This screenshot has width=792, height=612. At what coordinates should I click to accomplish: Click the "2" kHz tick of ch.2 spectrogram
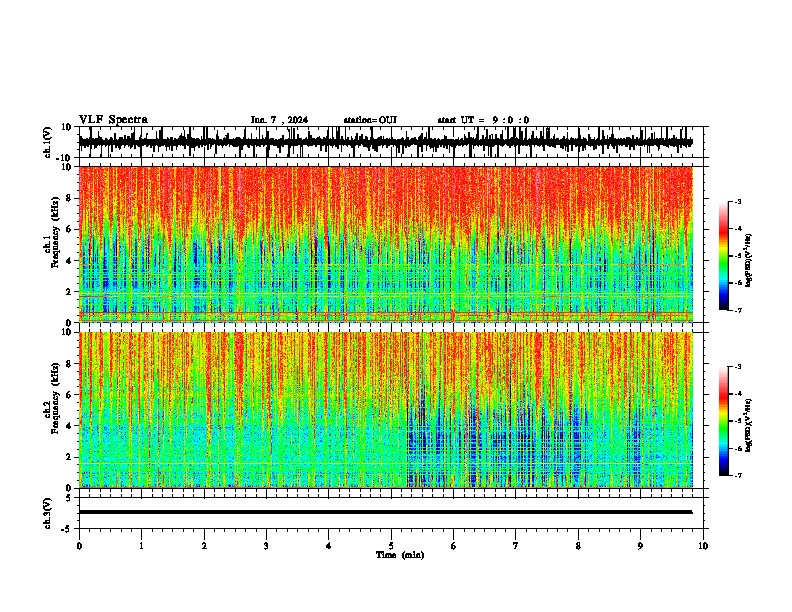[69, 457]
